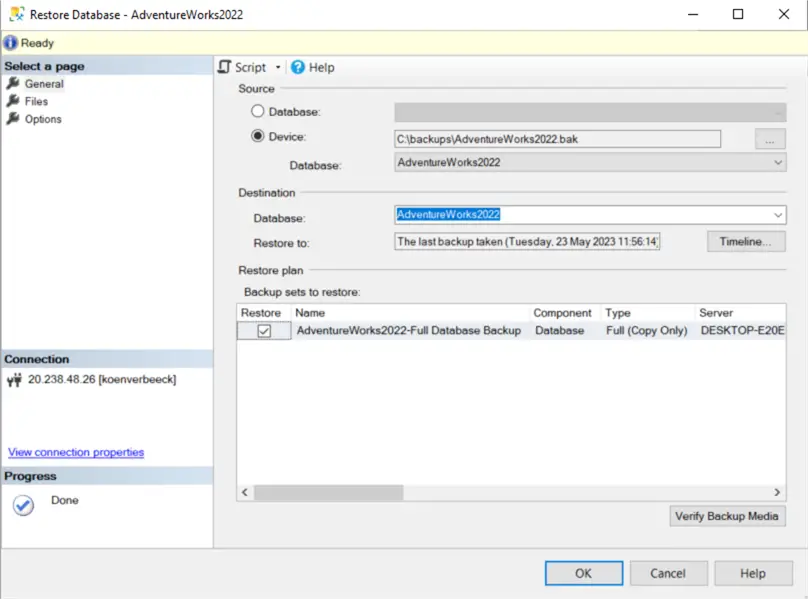Click the Name column header

[411, 313]
